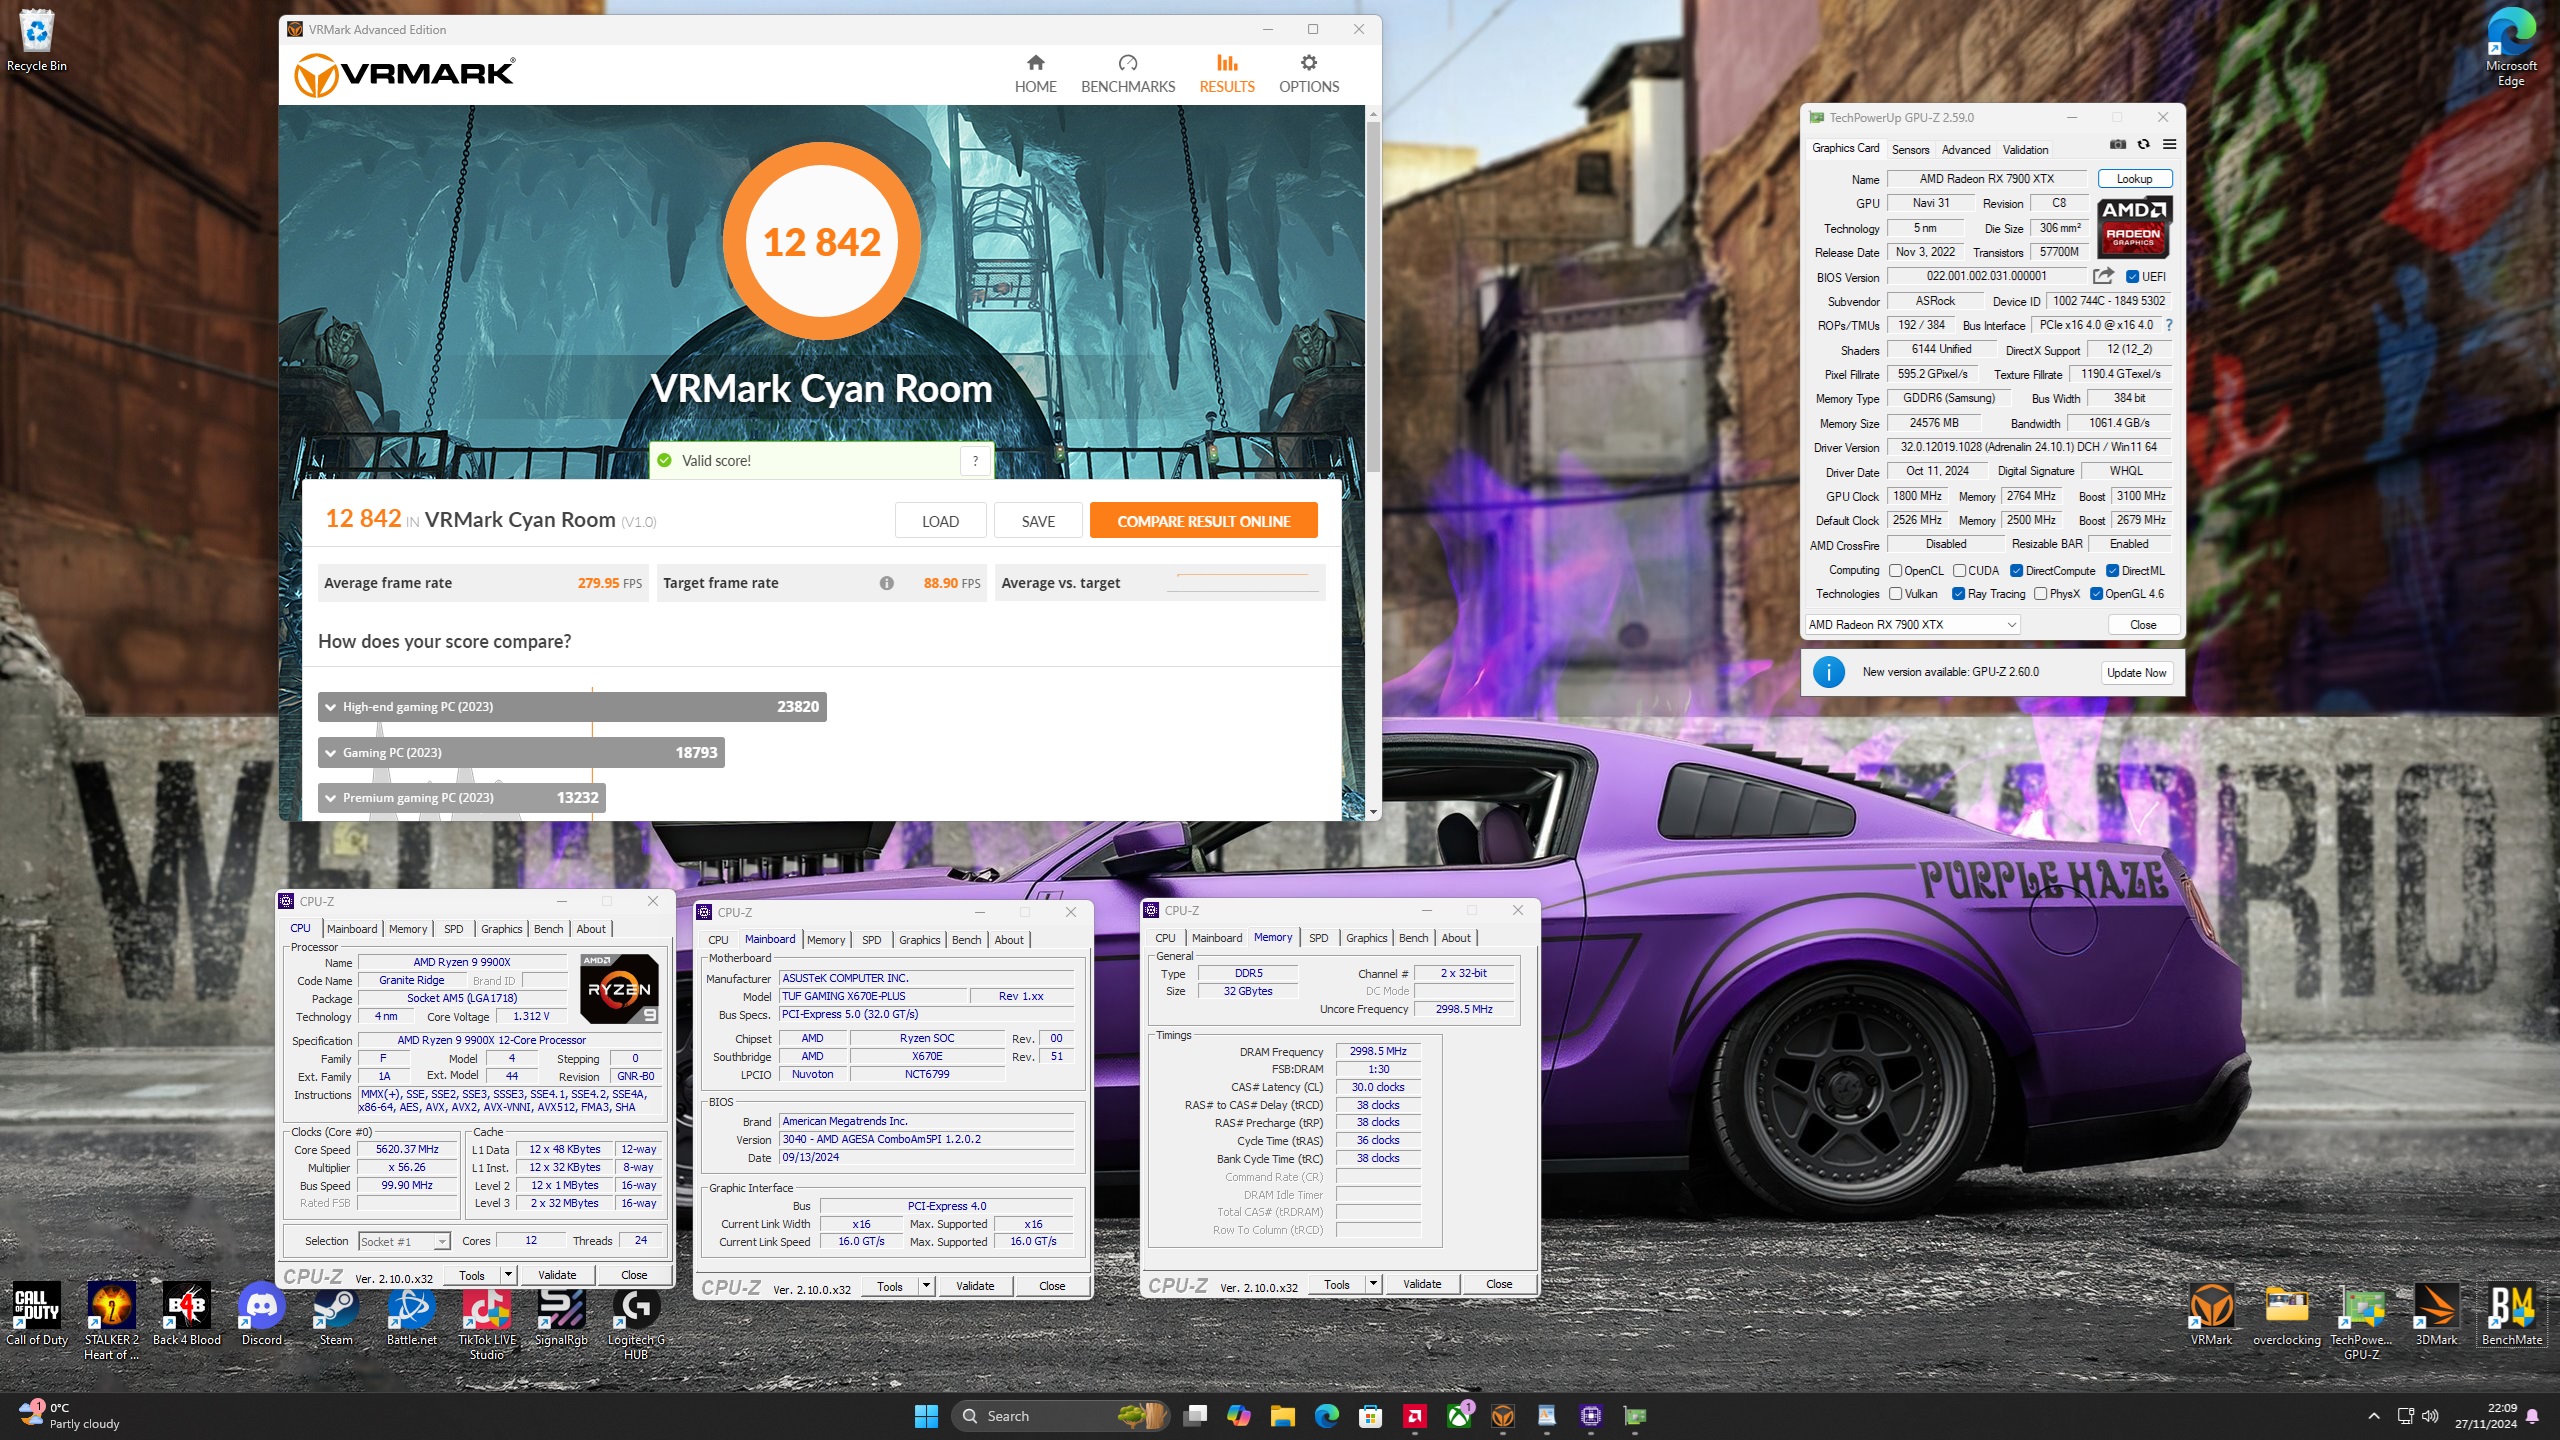Switch to the Sensors tab in GPU-Z
Screen dimensions: 2560x1440
[x=1910, y=149]
